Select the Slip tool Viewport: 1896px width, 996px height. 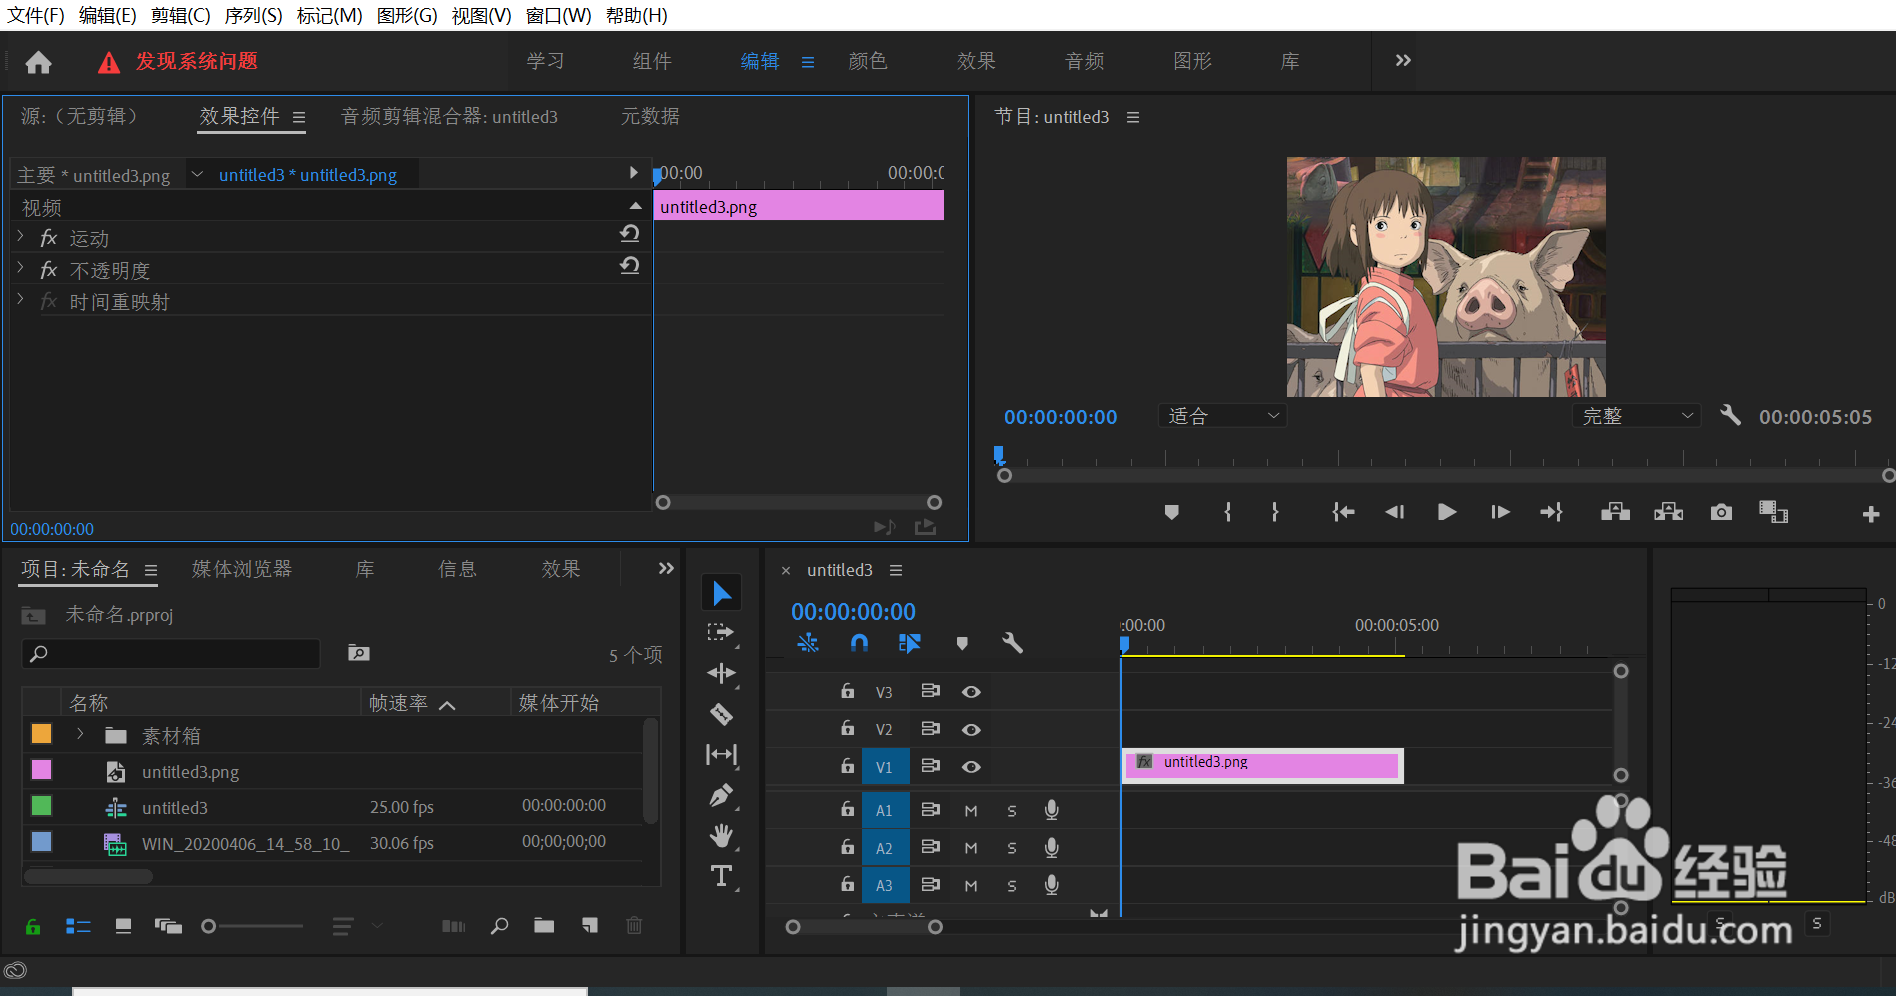click(x=721, y=754)
